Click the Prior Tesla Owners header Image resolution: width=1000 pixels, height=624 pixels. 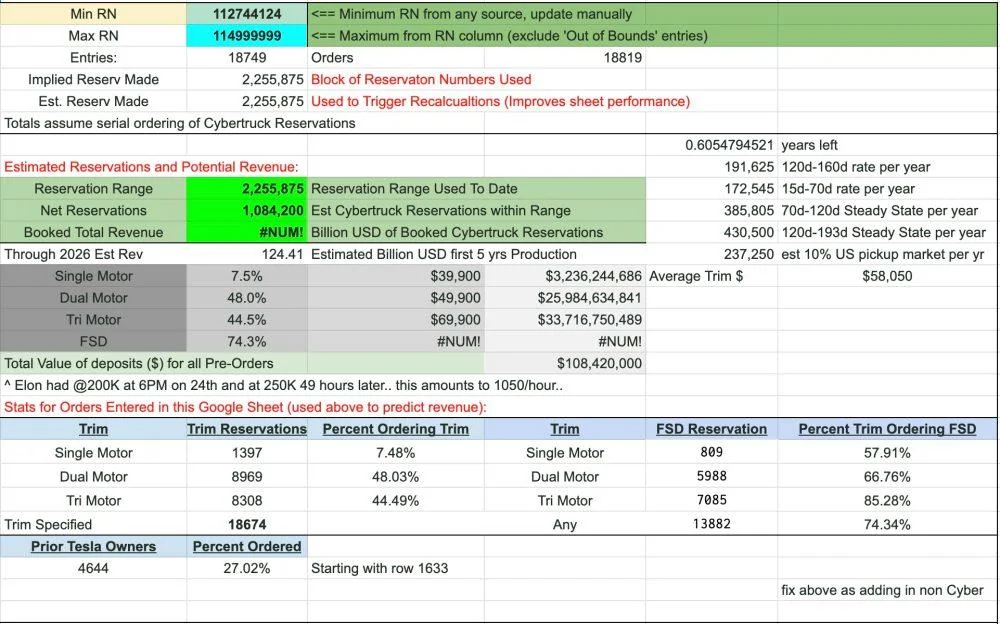pyautogui.click(x=93, y=547)
